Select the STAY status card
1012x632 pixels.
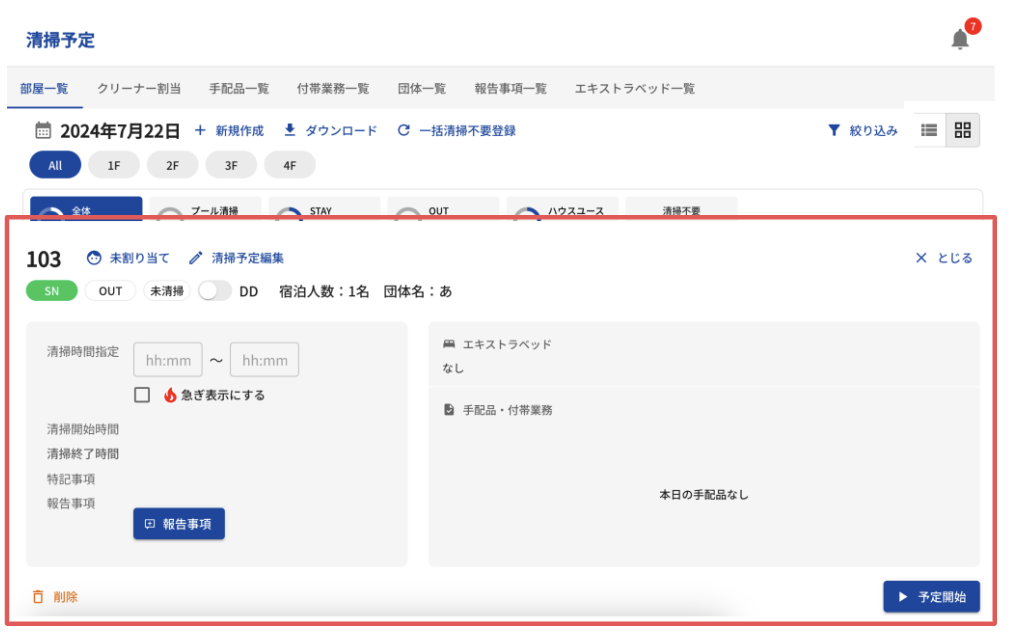coord(325,208)
